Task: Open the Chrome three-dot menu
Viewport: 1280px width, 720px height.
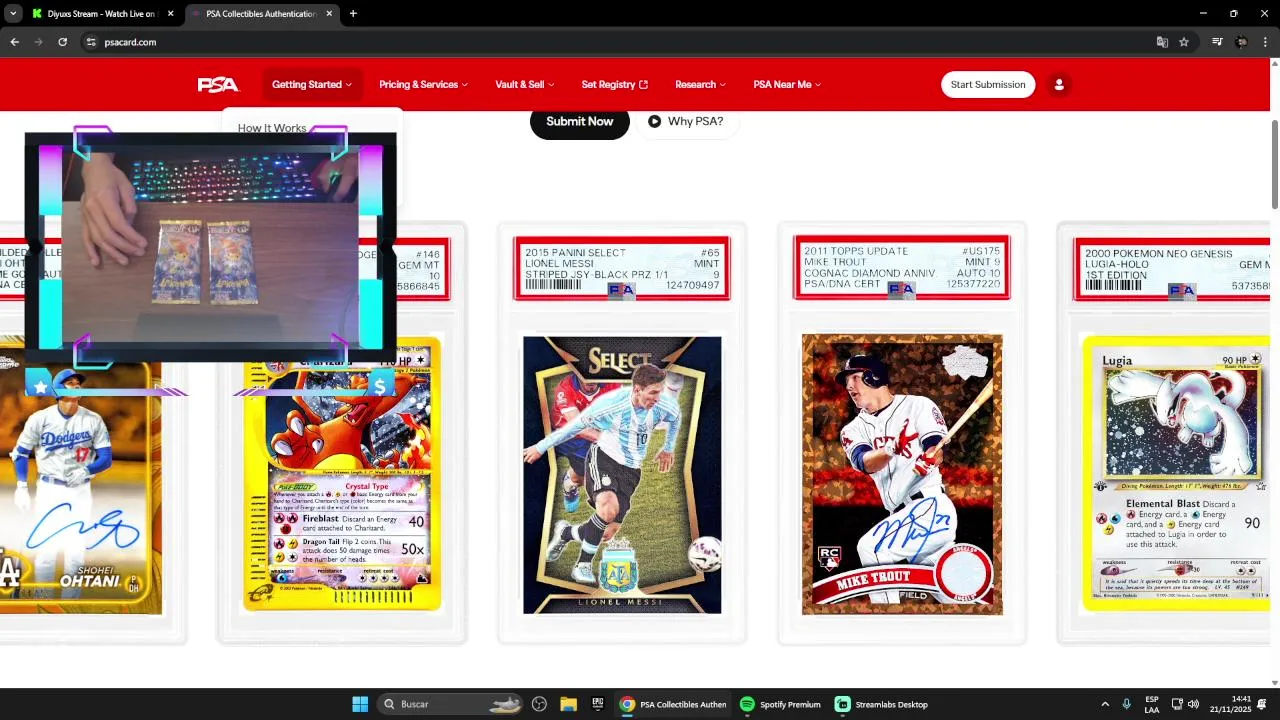Action: point(1266,42)
